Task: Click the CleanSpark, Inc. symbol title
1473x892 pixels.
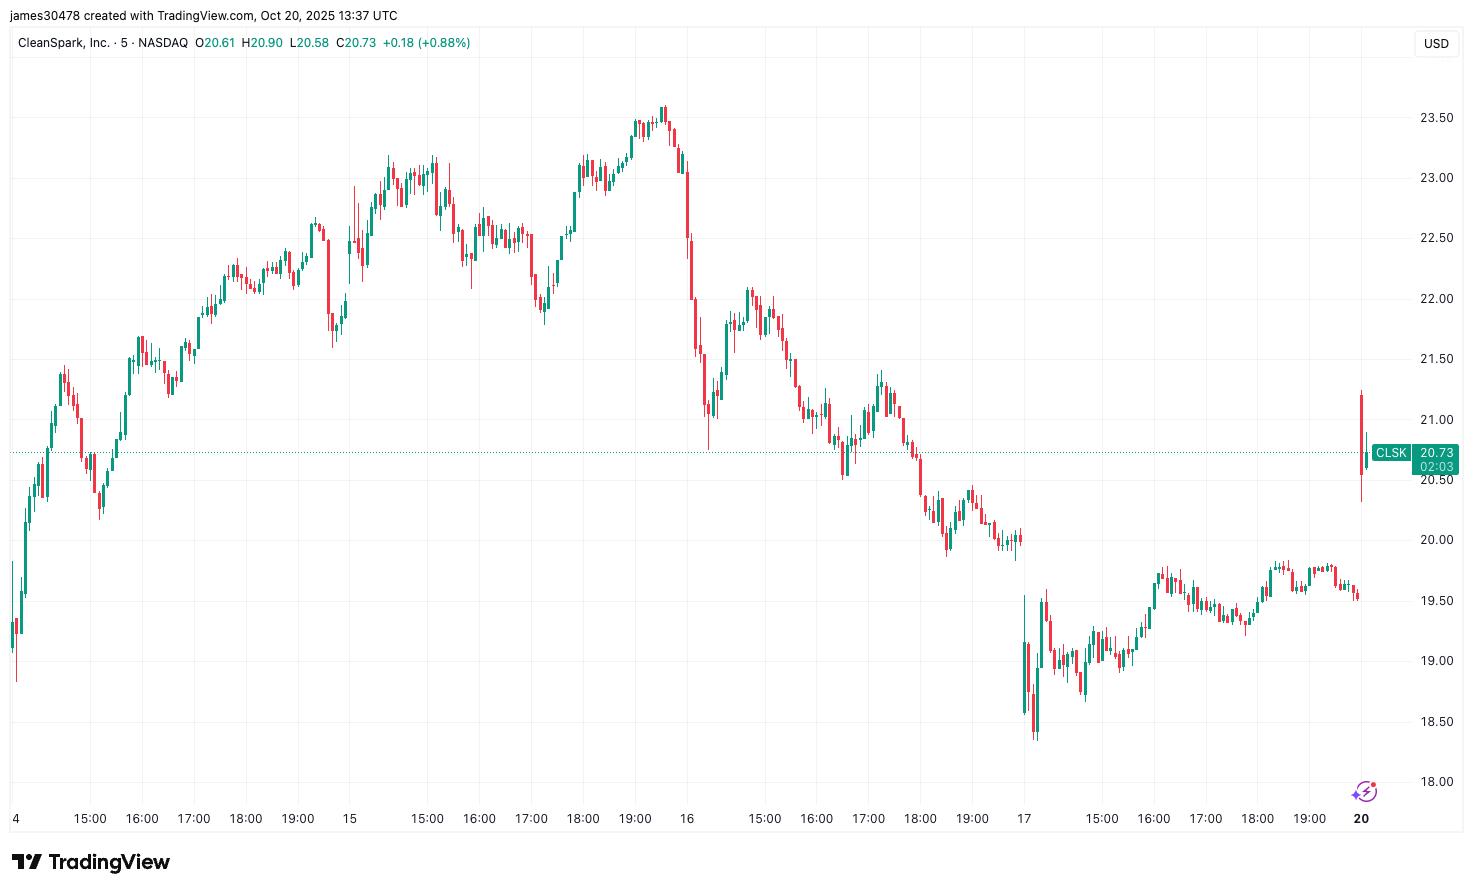Action: point(64,43)
